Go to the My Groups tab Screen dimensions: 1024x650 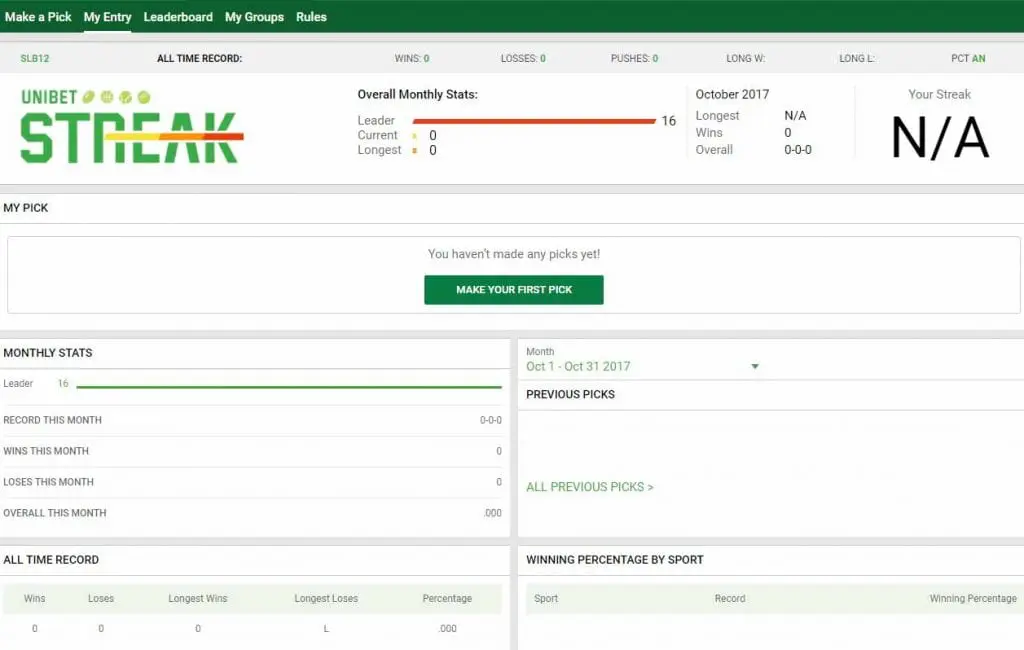coord(254,17)
